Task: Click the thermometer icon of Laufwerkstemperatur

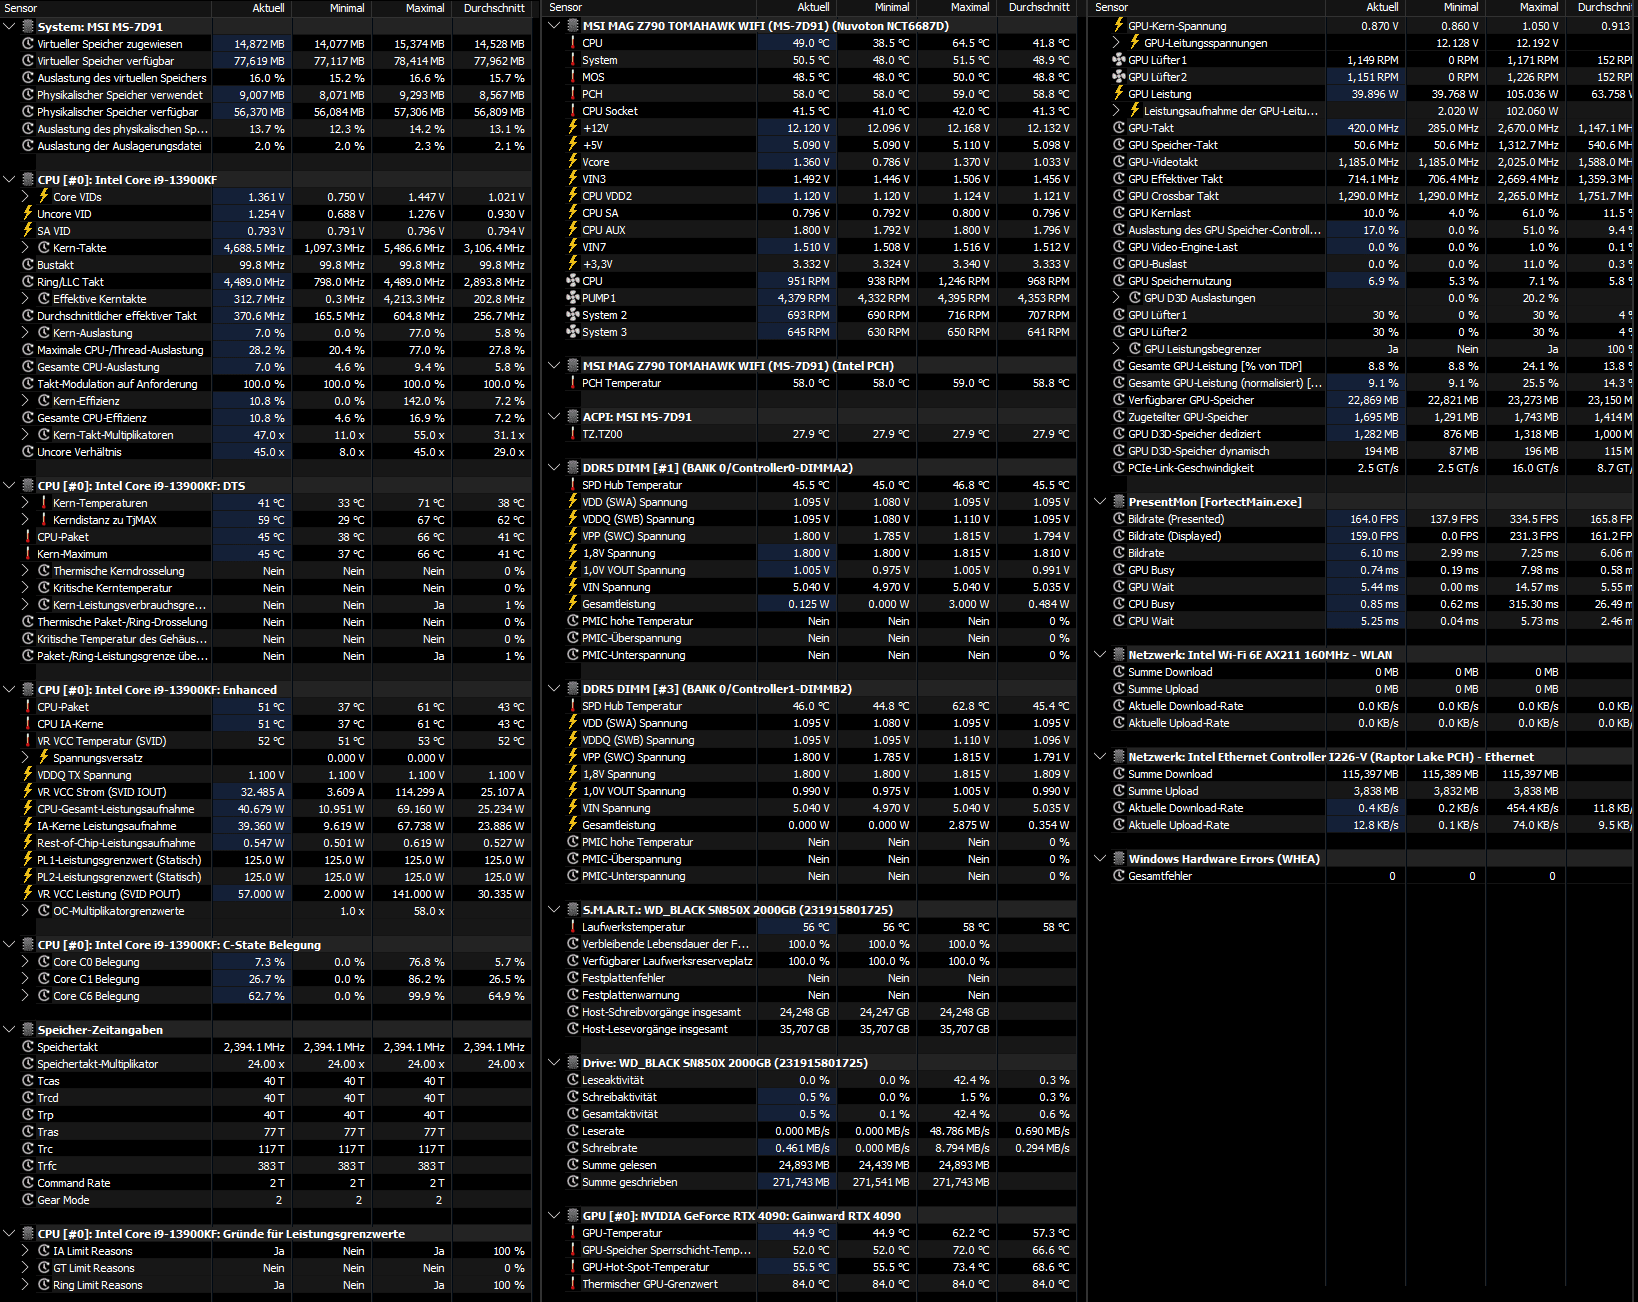Action: click(x=573, y=927)
